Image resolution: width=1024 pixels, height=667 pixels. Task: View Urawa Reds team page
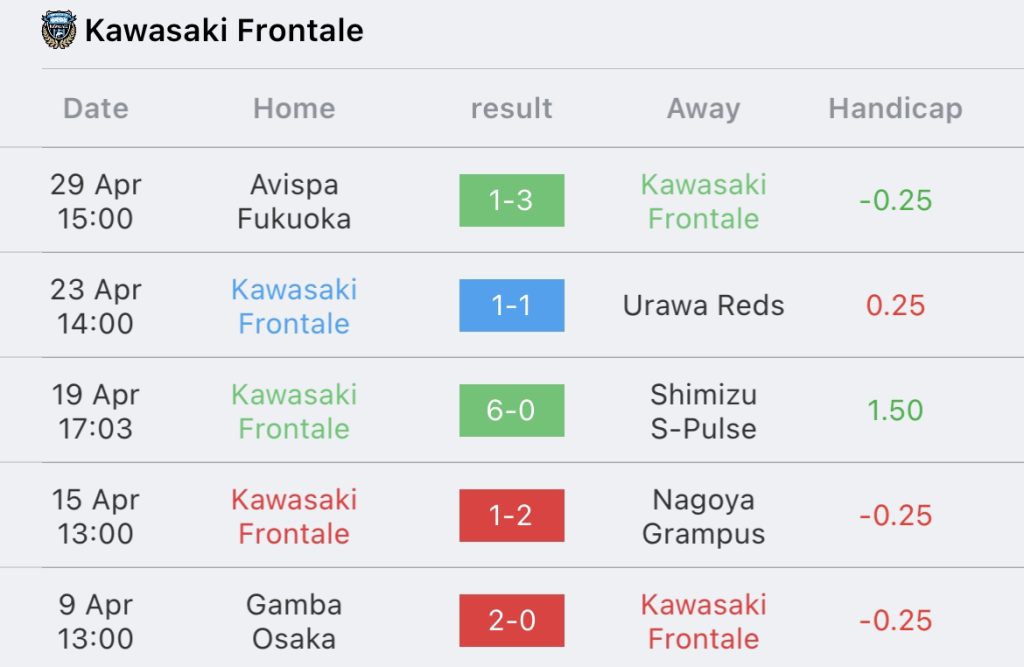coord(703,305)
